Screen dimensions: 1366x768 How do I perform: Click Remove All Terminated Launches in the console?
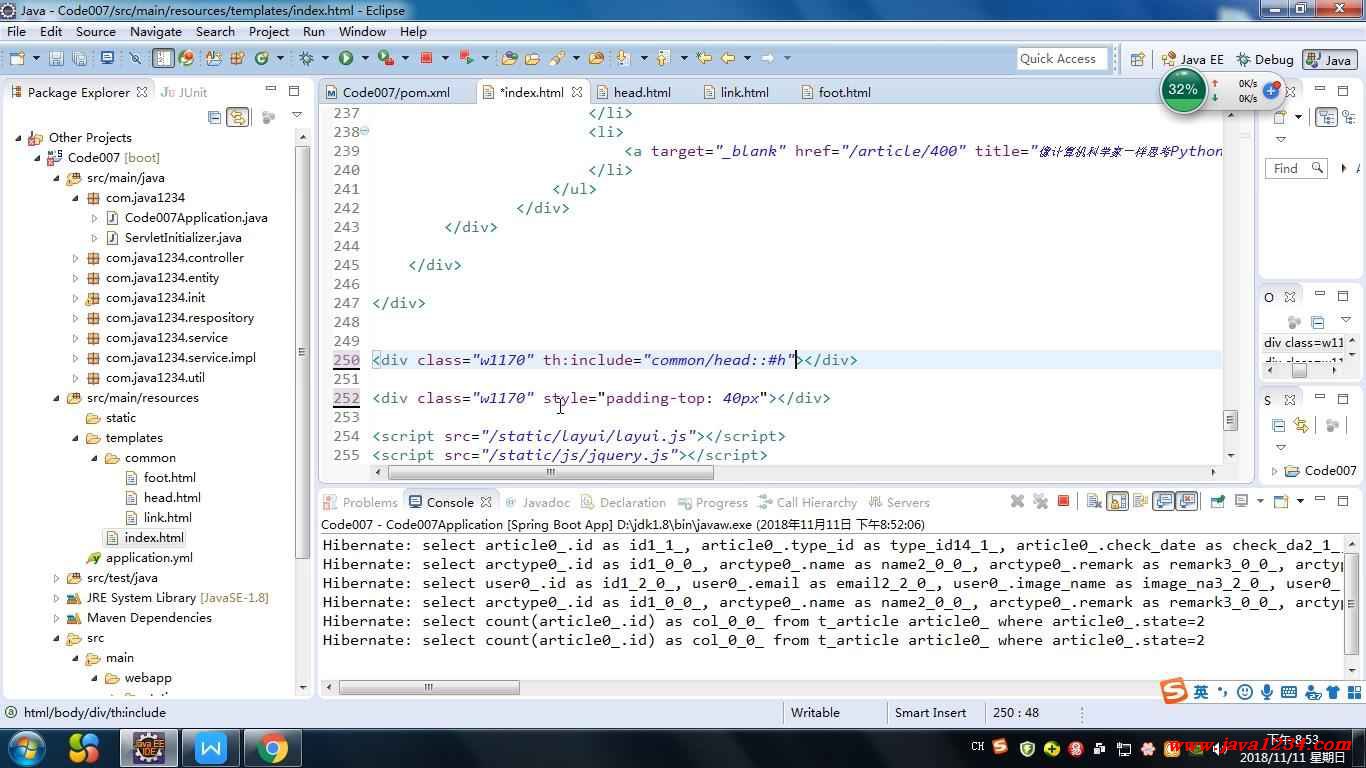(x=1040, y=501)
